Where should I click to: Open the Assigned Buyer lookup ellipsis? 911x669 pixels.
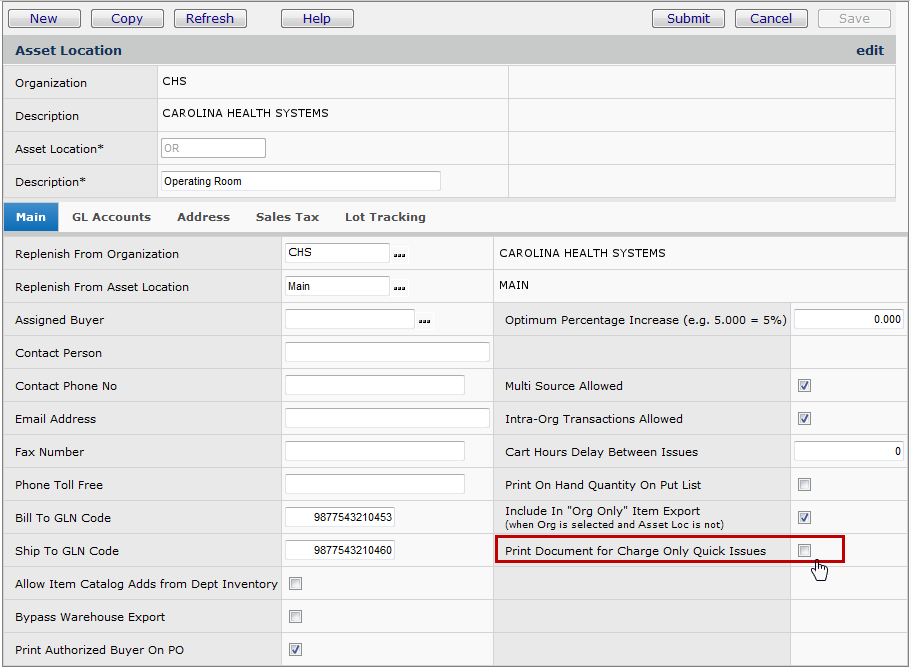coord(425,321)
